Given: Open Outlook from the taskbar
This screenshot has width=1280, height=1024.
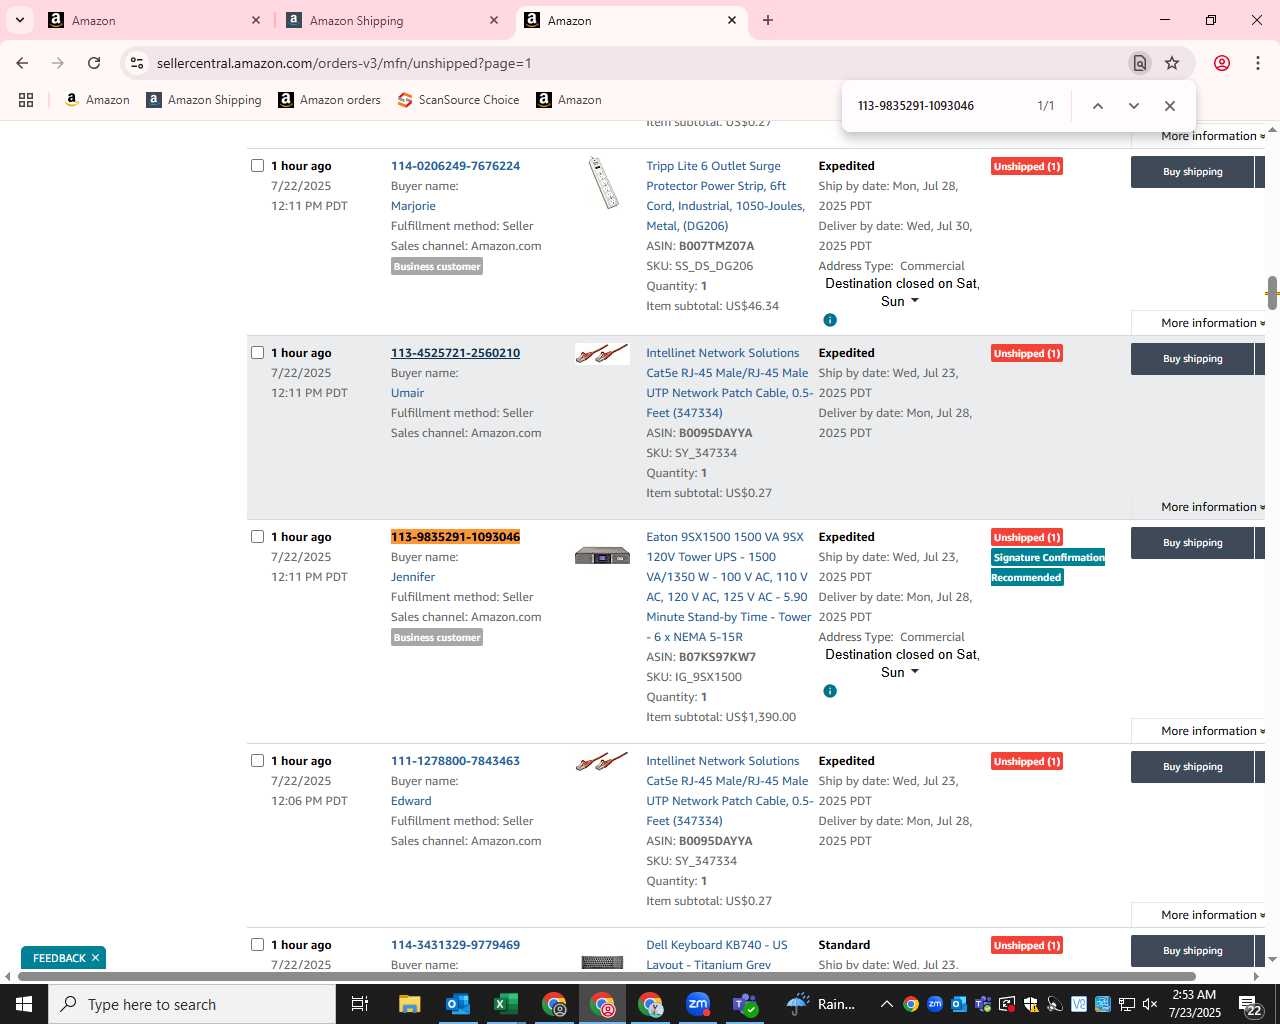Looking at the screenshot, I should tap(457, 1004).
